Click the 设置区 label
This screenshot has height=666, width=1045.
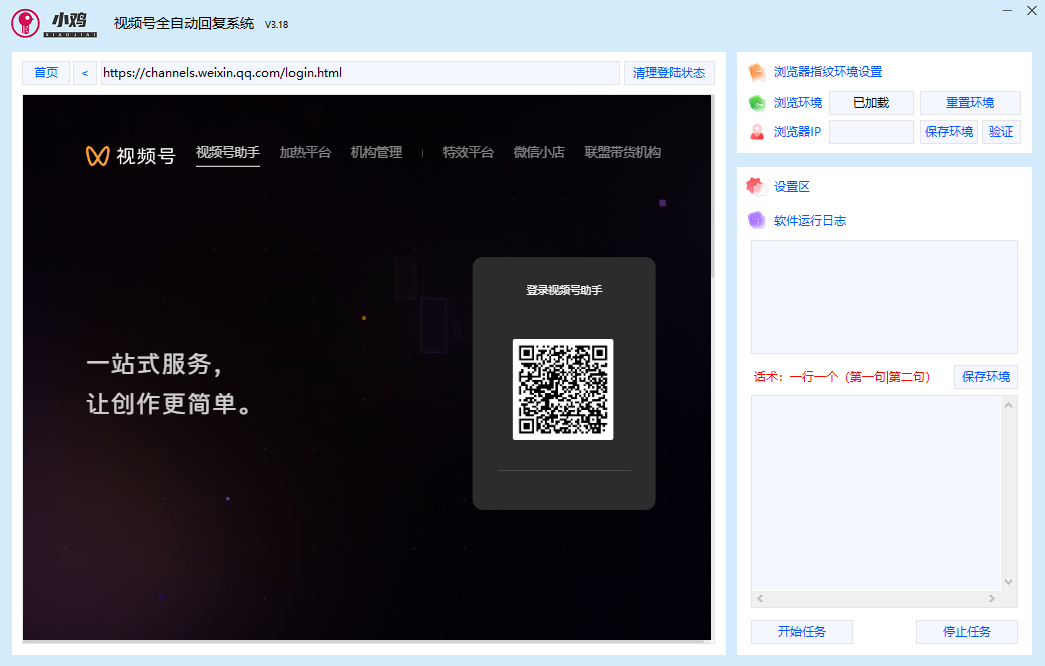[x=792, y=187]
